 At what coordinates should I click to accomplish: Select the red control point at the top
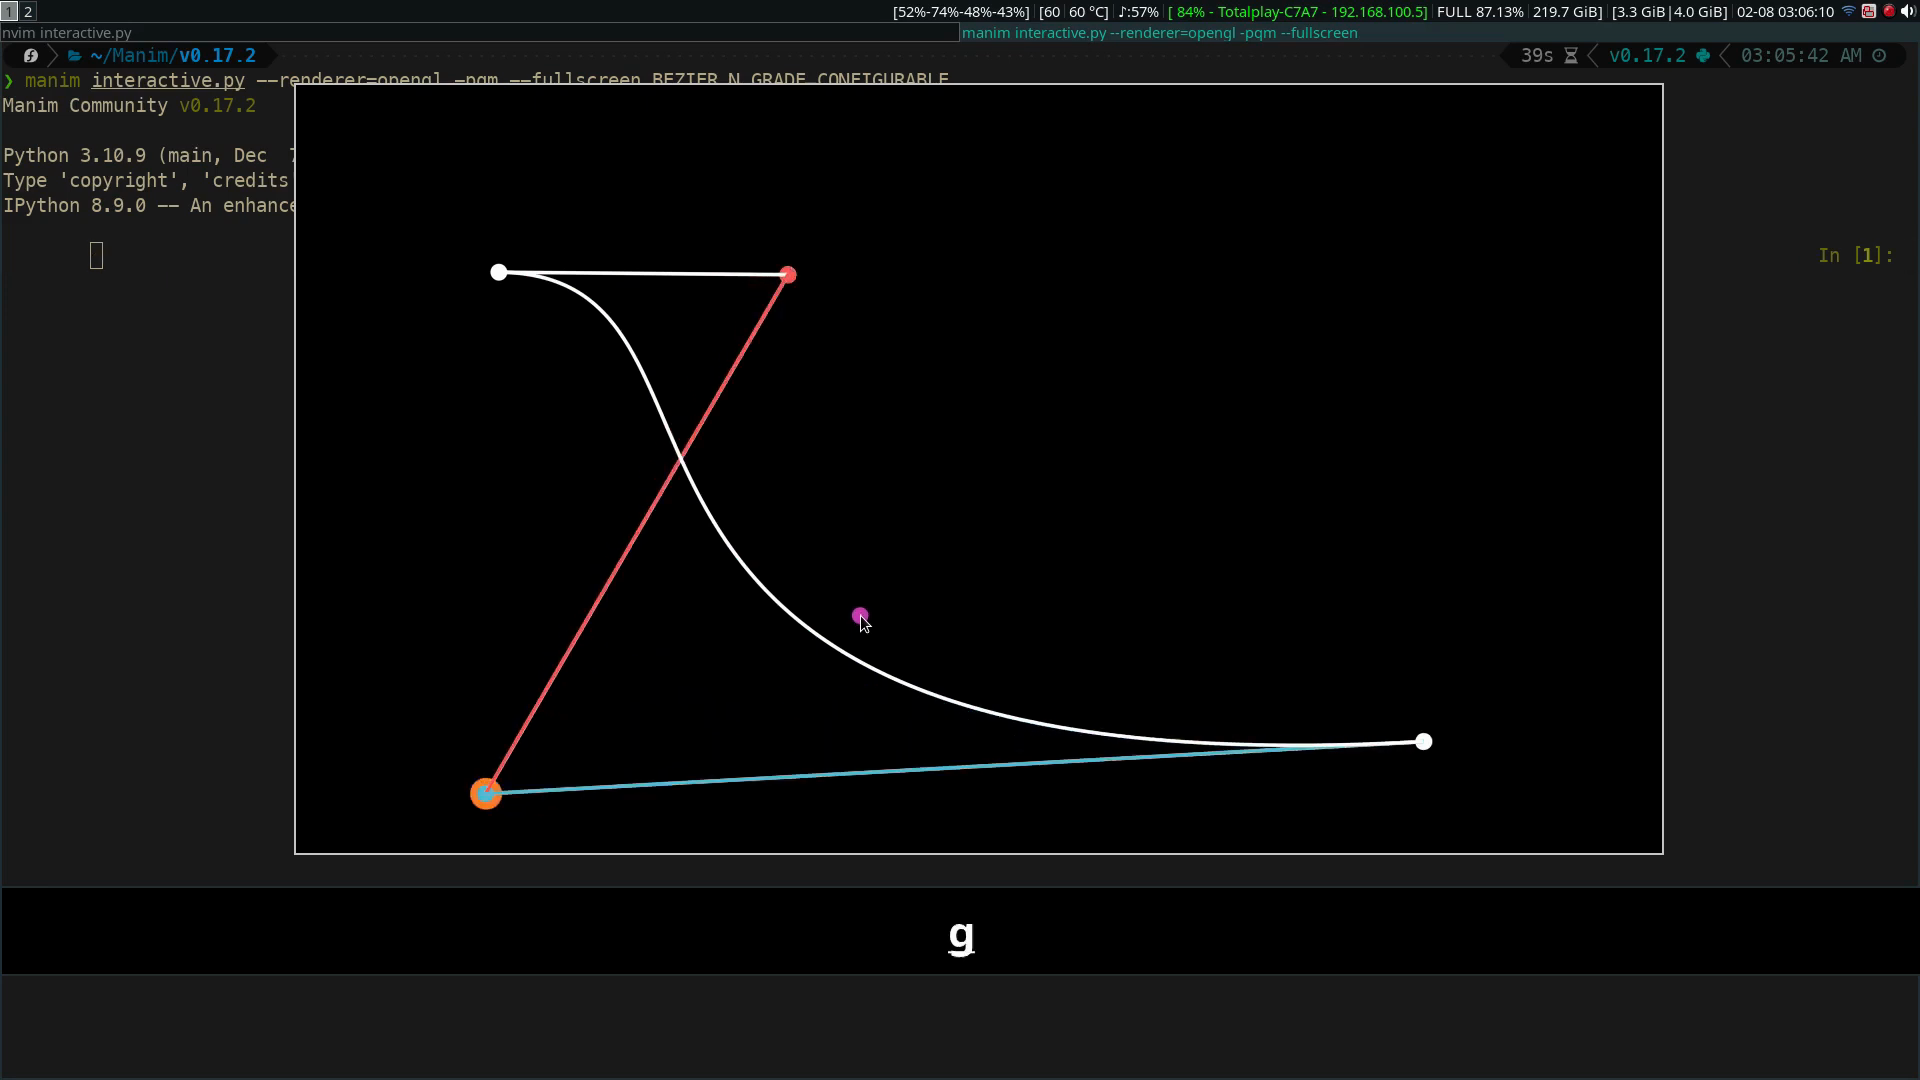(x=788, y=273)
